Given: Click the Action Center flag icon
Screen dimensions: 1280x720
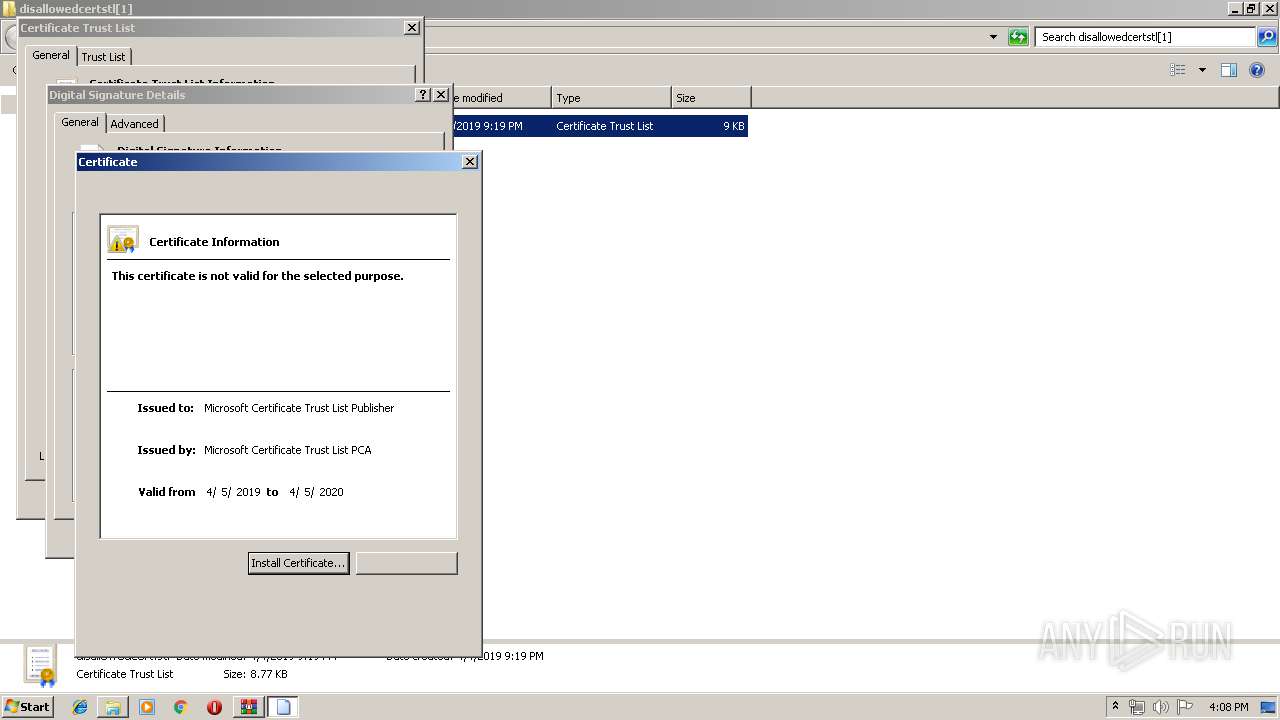Looking at the screenshot, I should (x=1185, y=707).
